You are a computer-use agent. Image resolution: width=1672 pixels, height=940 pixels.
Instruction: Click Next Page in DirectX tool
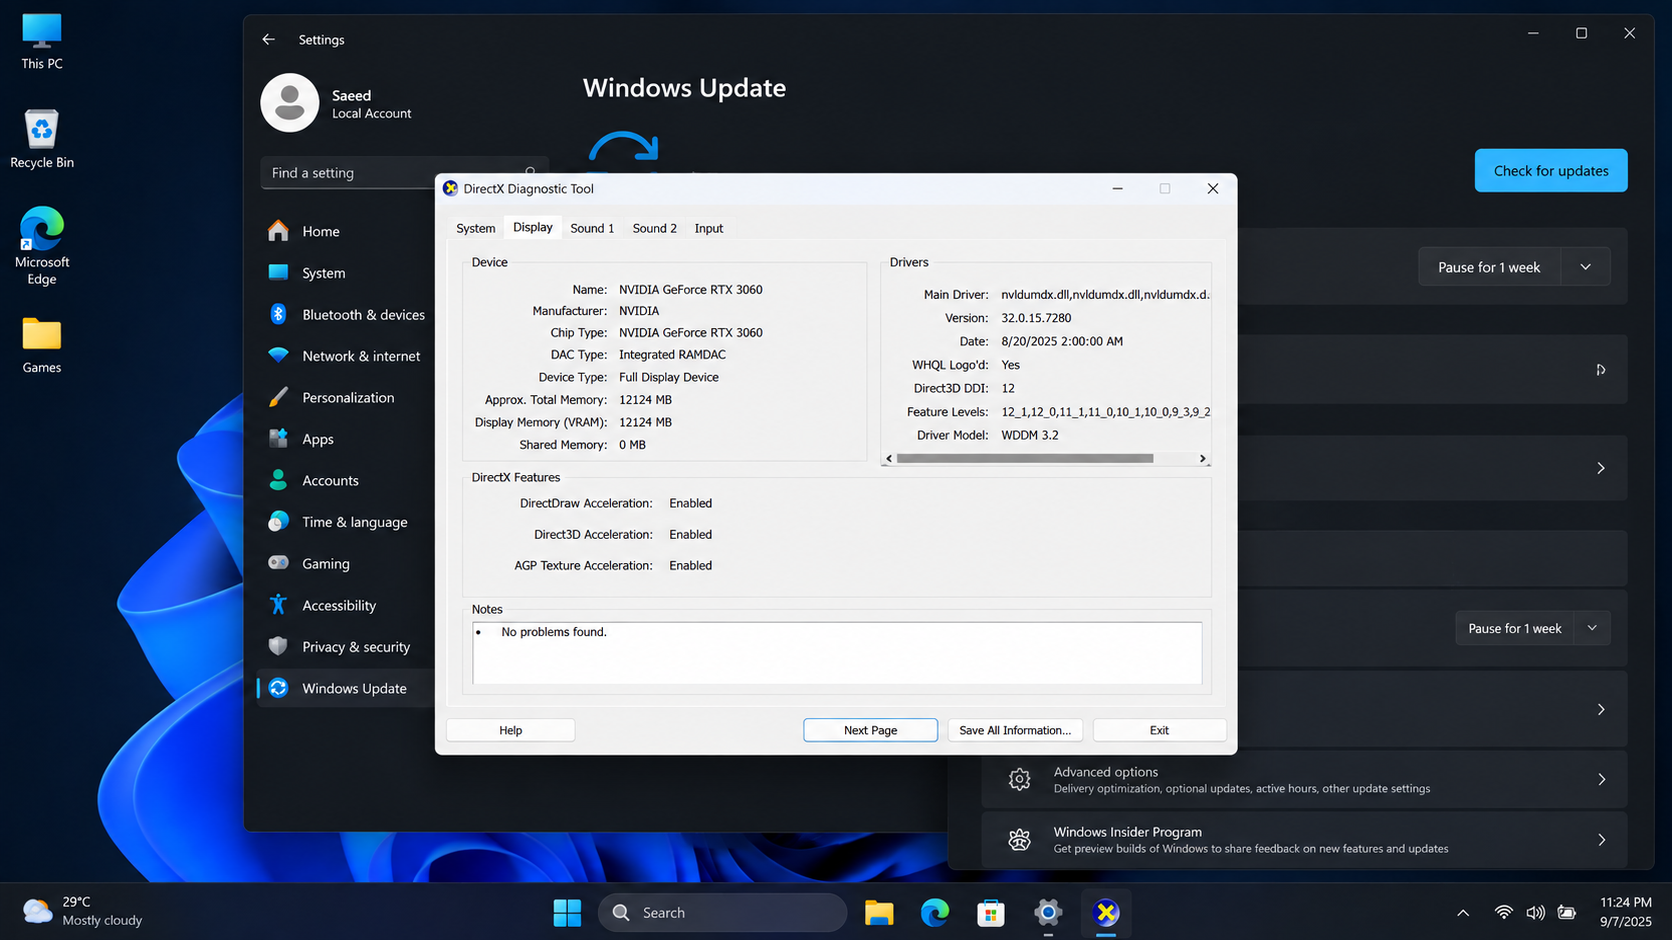[870, 730]
